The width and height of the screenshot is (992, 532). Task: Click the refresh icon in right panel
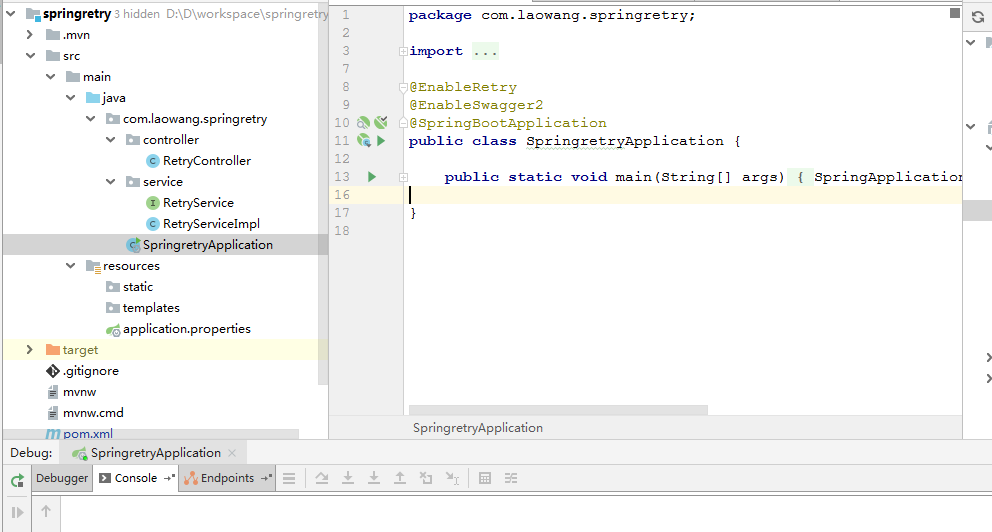pos(977,17)
